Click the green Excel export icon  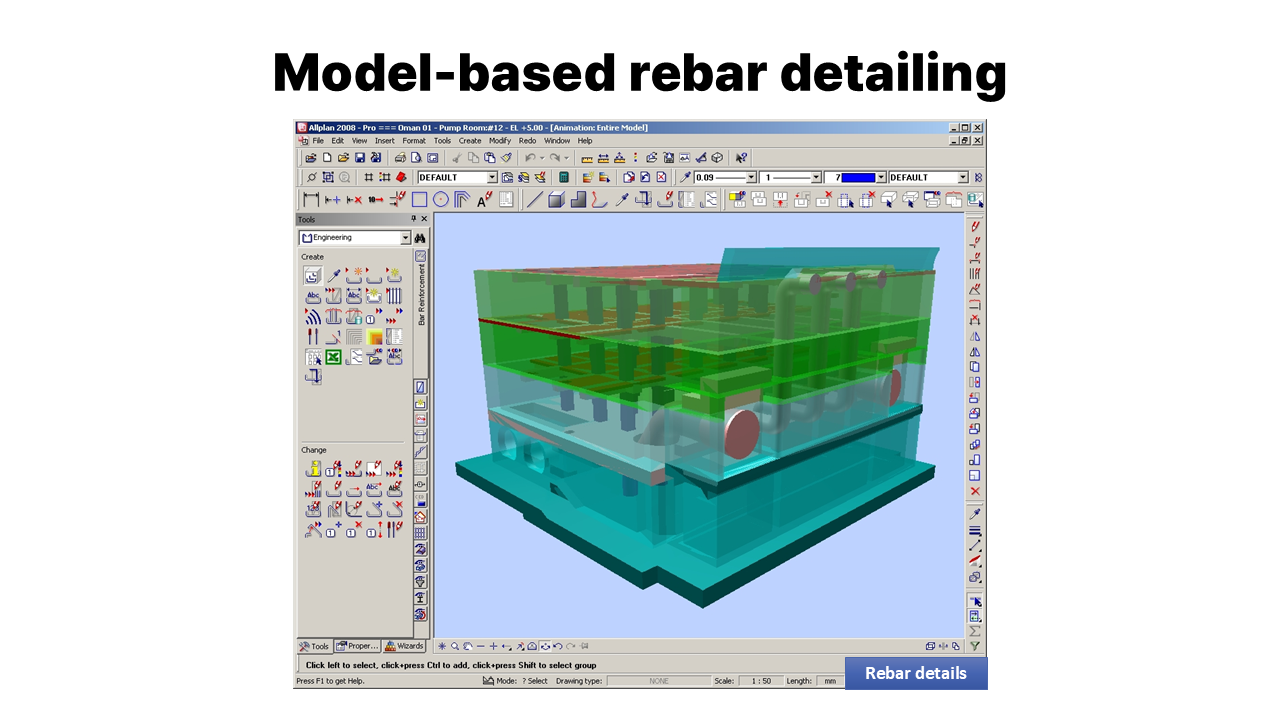(333, 357)
